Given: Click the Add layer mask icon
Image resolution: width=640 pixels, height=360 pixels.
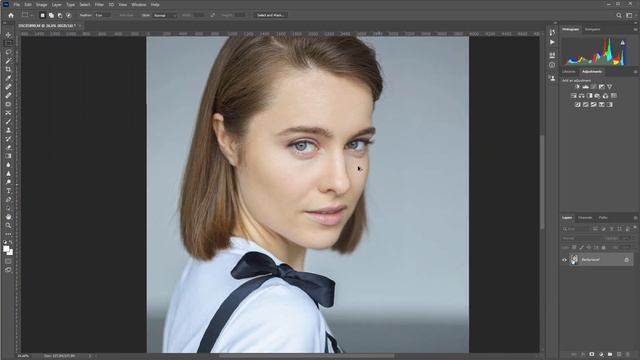Looking at the screenshot, I should click(591, 354).
